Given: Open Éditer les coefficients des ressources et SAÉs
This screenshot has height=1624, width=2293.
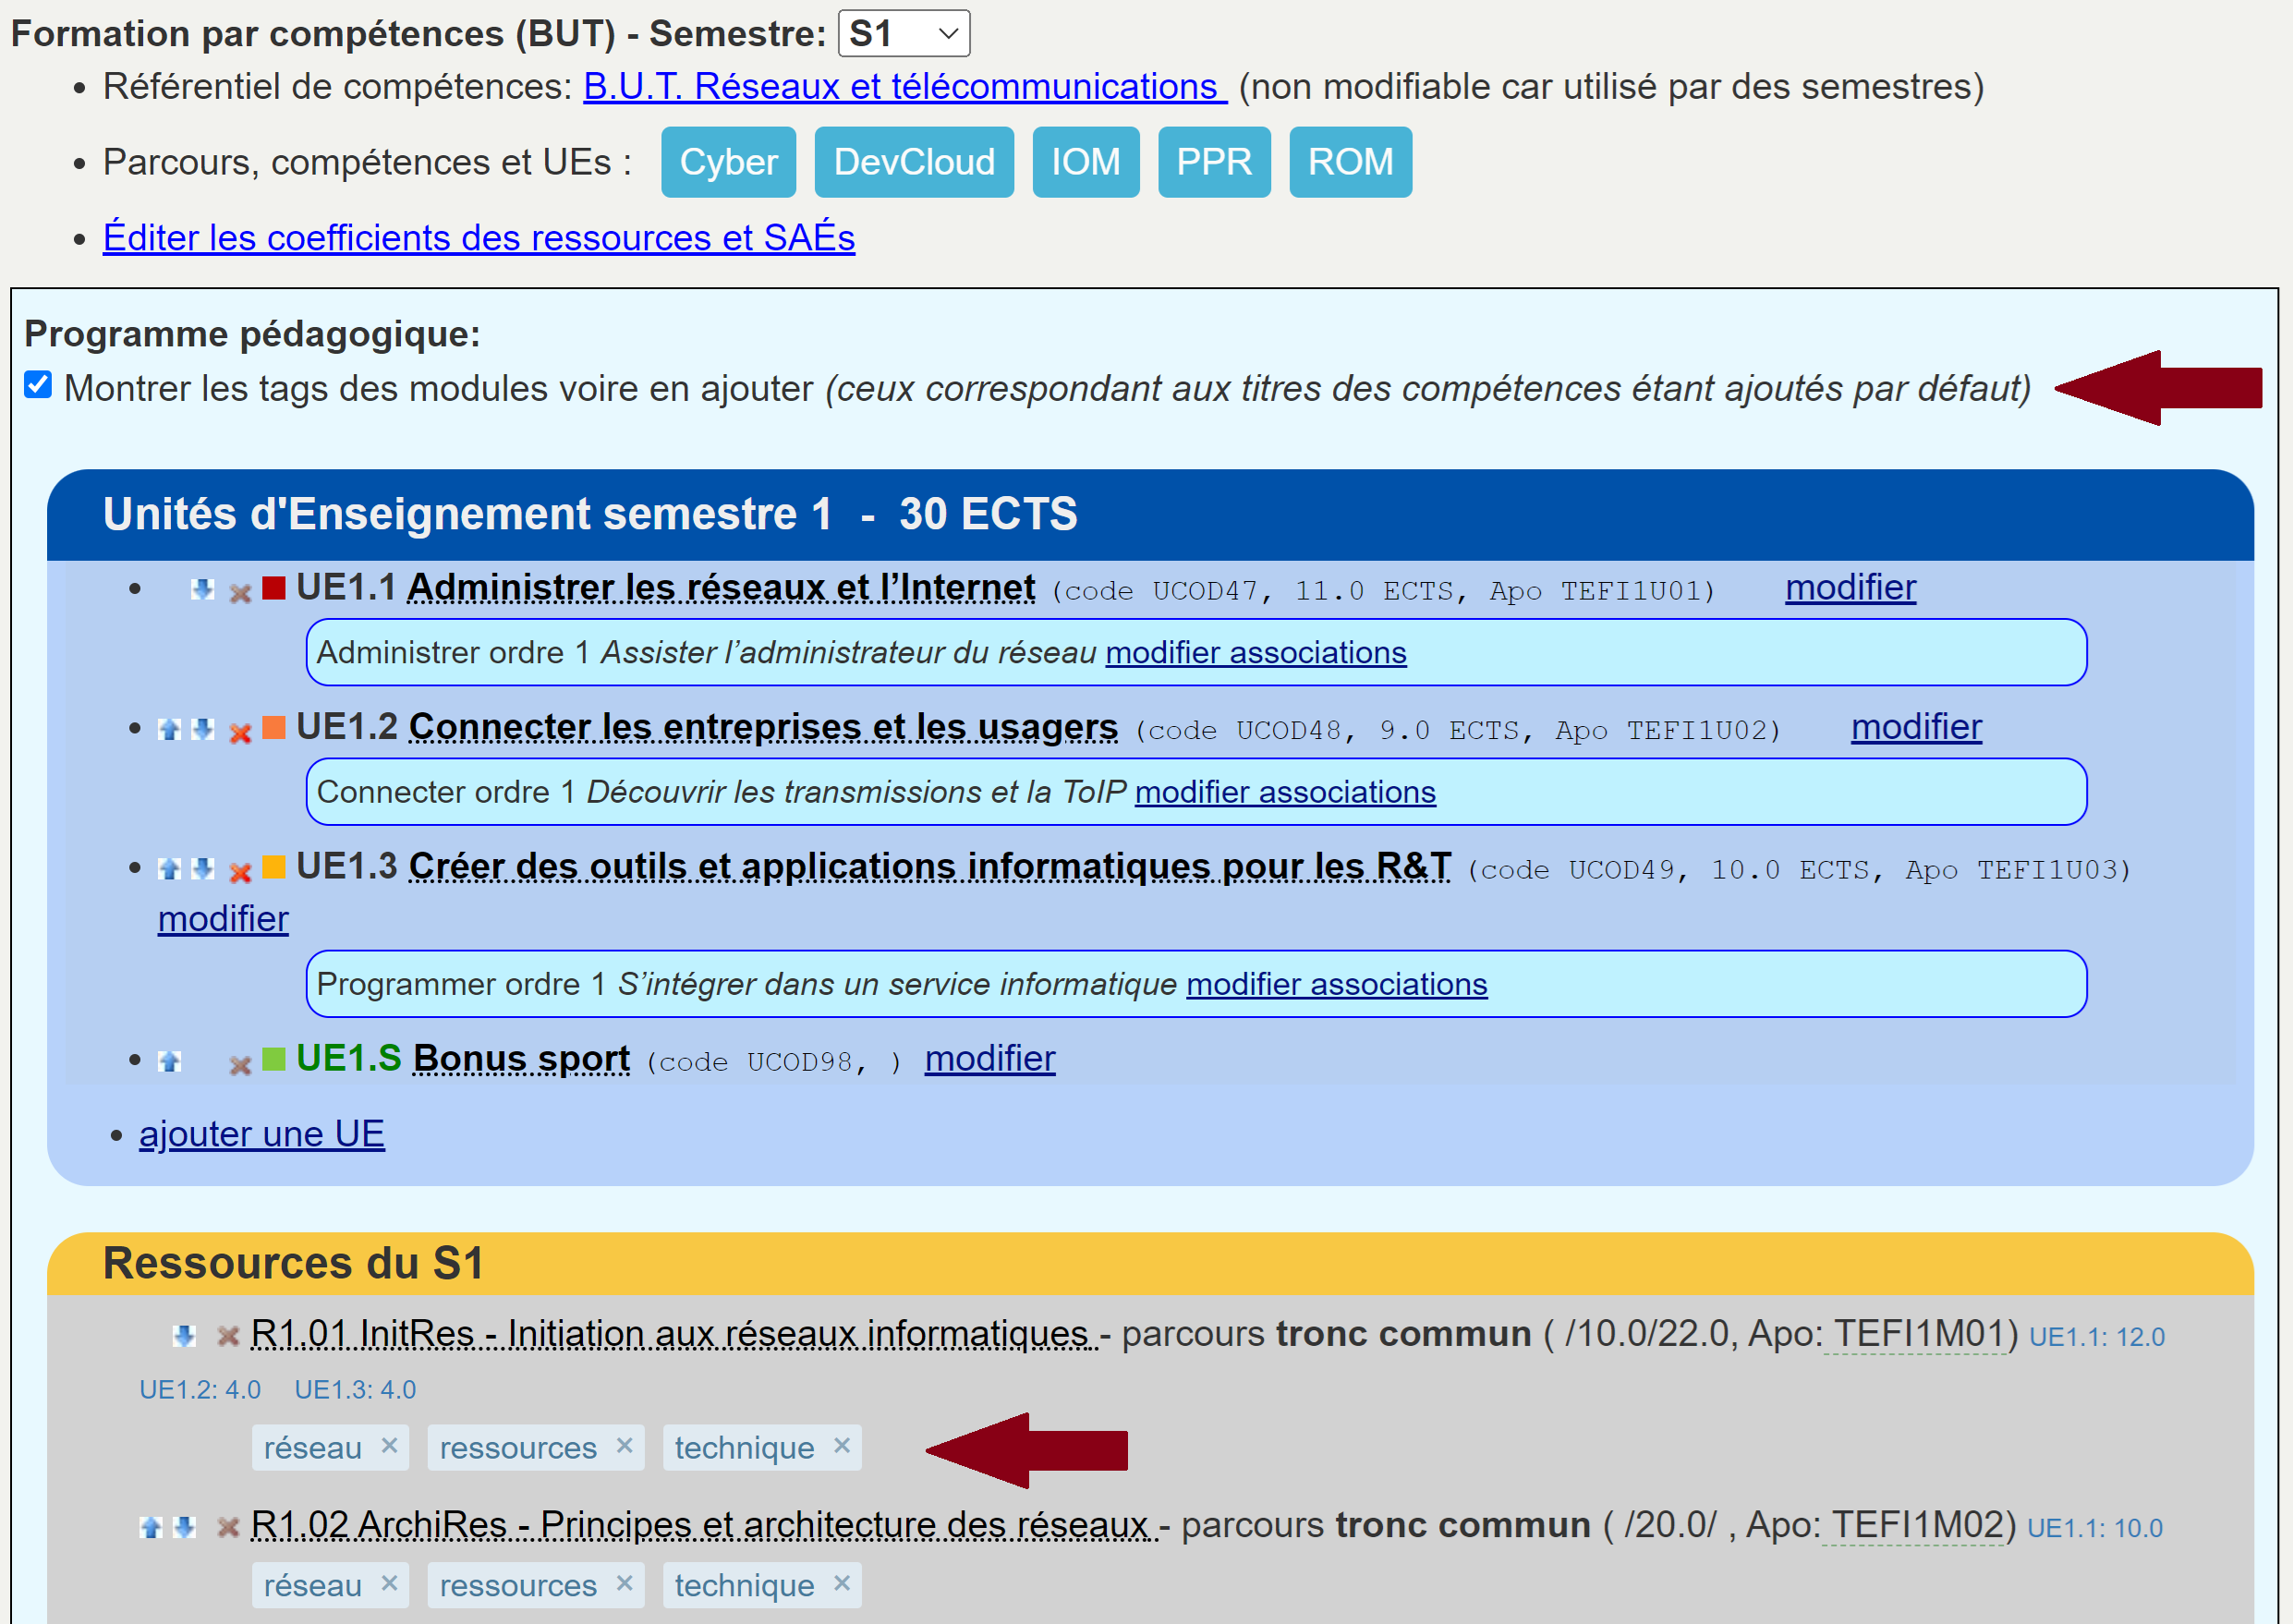Looking at the screenshot, I should [x=479, y=238].
